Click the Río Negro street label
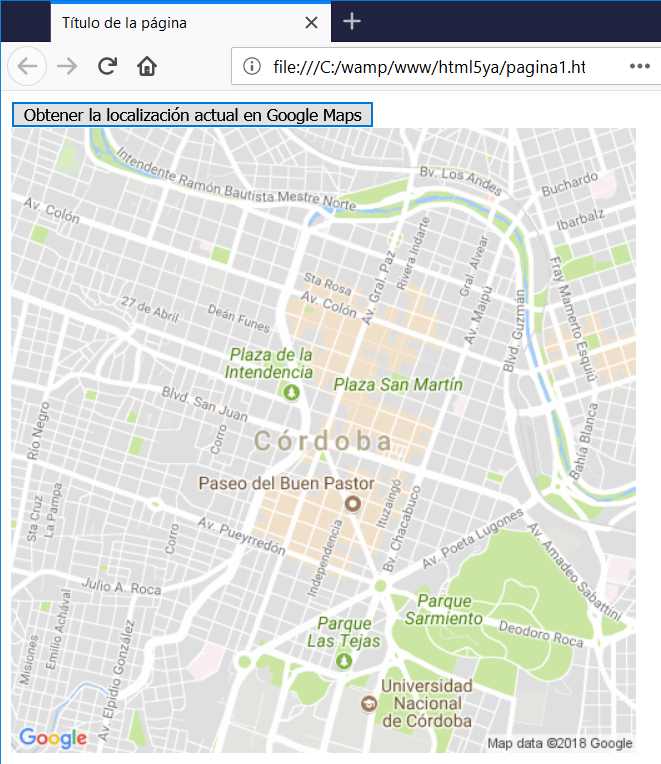The image size is (661, 764). tap(38, 431)
